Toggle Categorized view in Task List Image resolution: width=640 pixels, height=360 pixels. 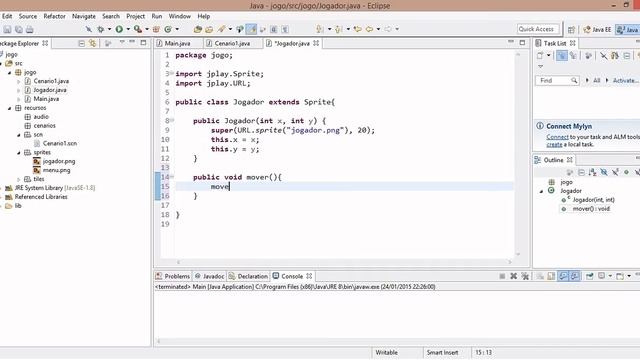tap(562, 56)
